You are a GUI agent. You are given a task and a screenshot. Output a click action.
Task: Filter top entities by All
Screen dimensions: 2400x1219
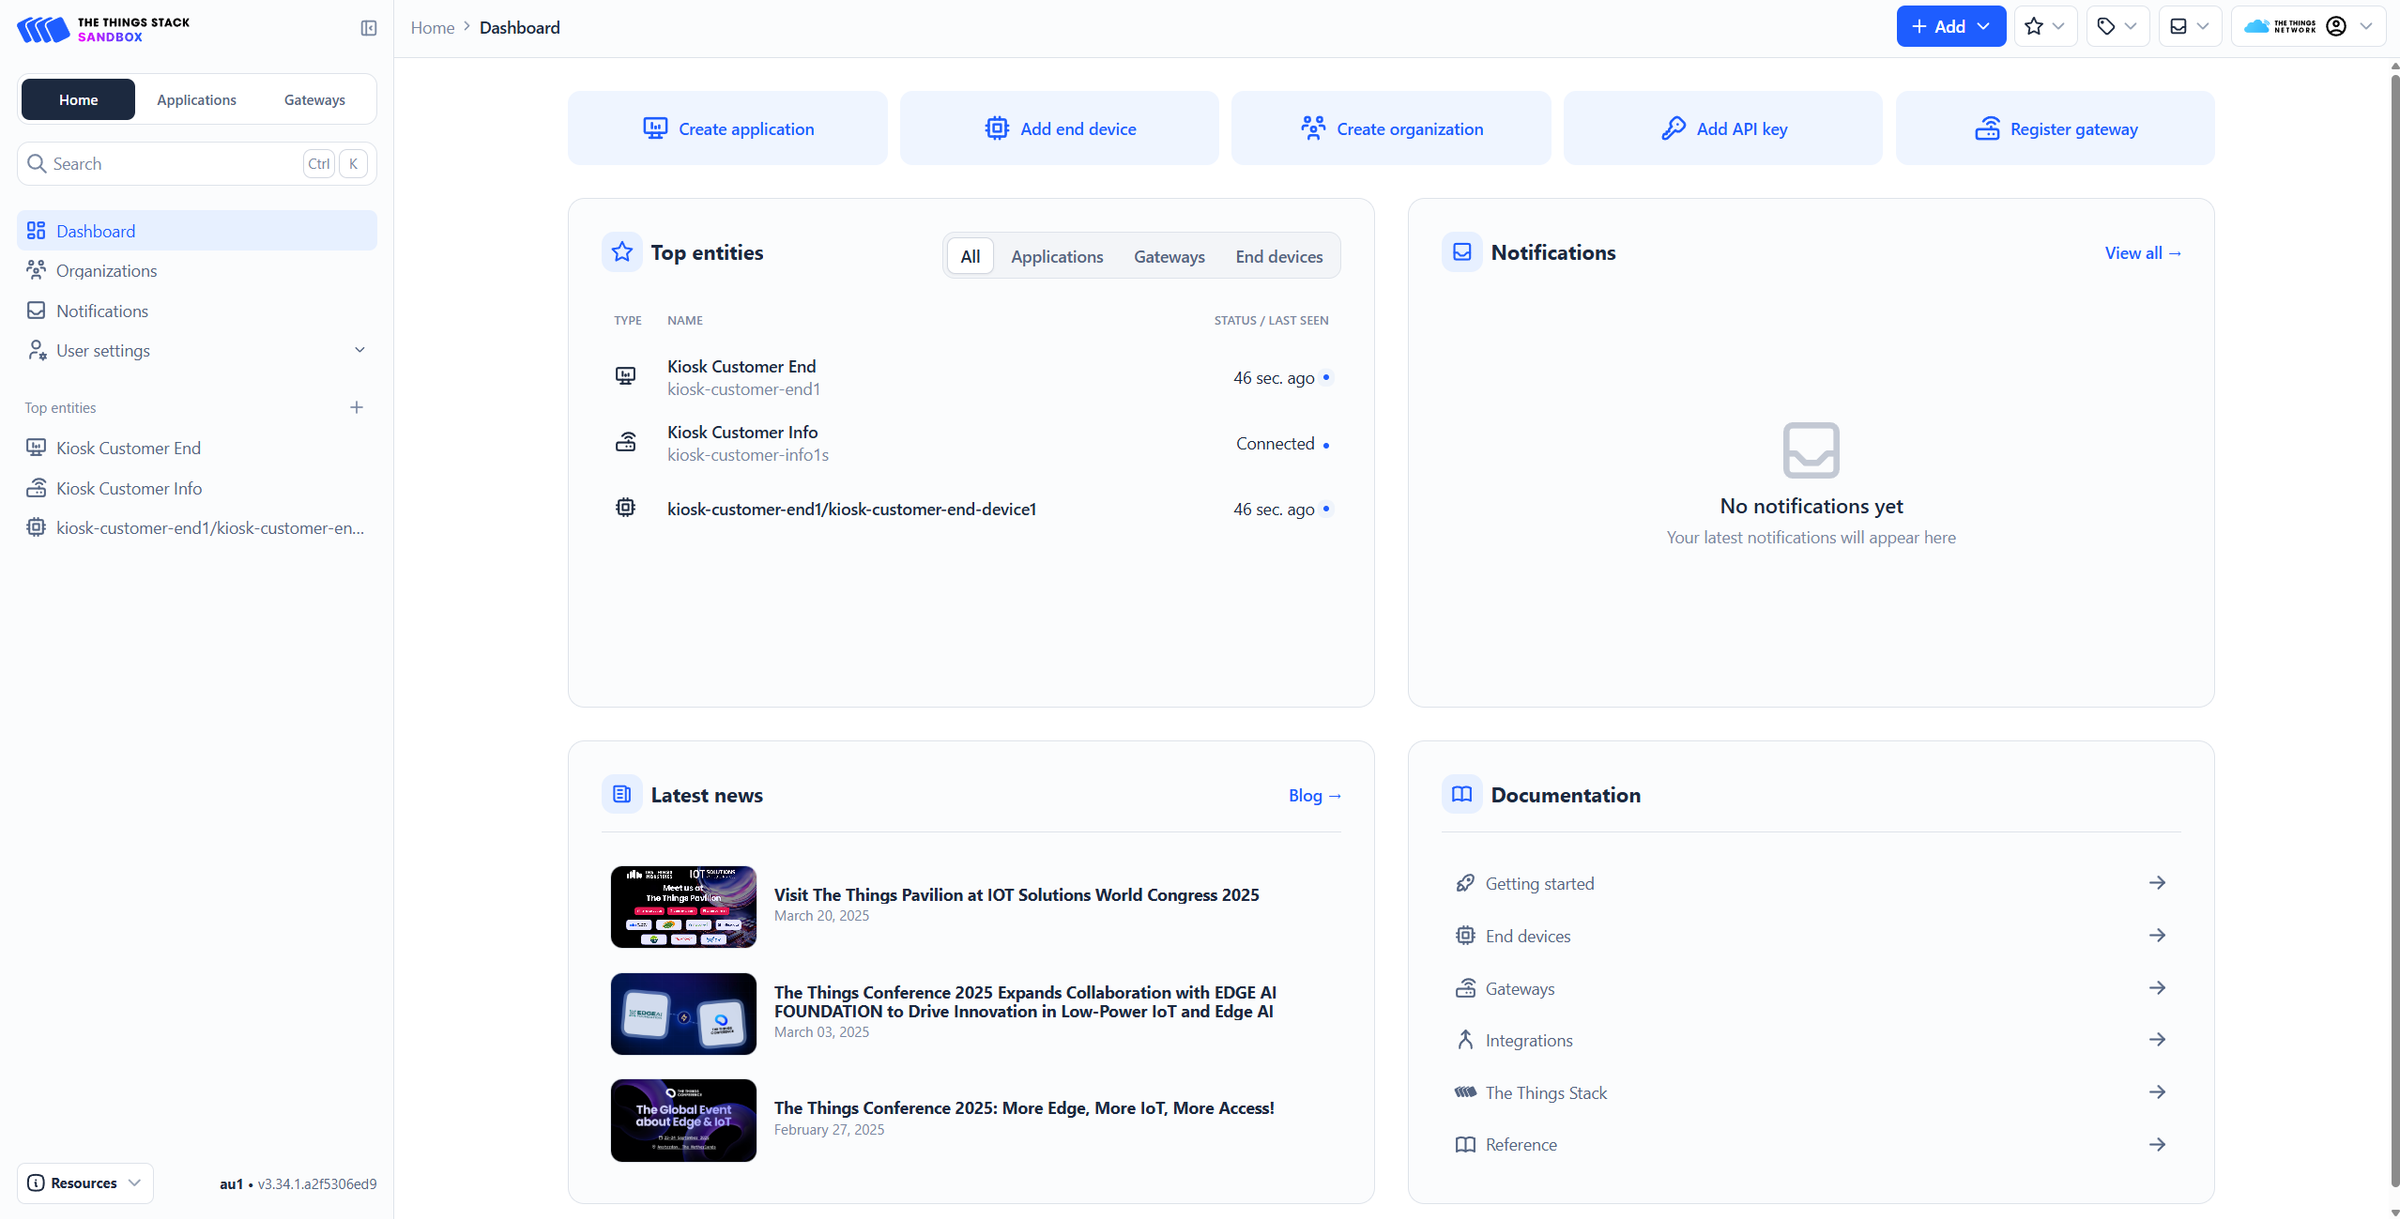pos(970,256)
